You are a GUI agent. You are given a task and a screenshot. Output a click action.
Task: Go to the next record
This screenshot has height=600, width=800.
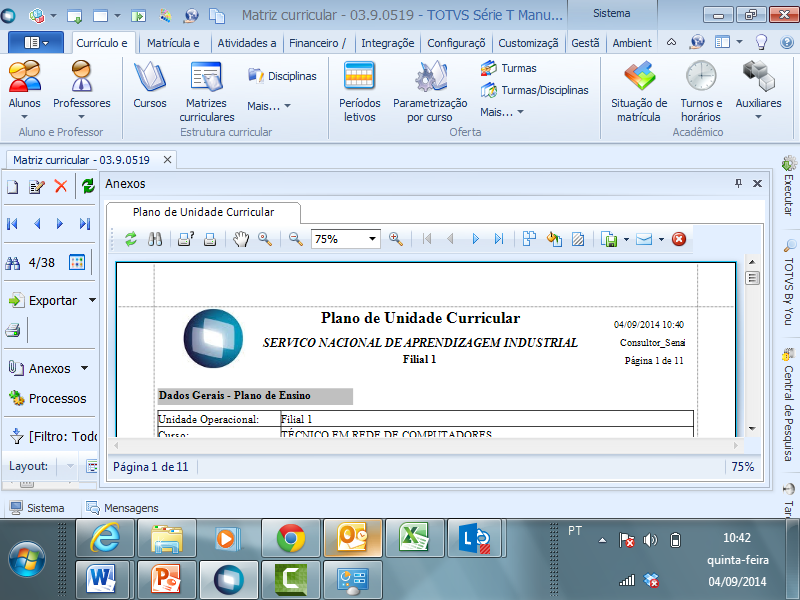[x=60, y=223]
